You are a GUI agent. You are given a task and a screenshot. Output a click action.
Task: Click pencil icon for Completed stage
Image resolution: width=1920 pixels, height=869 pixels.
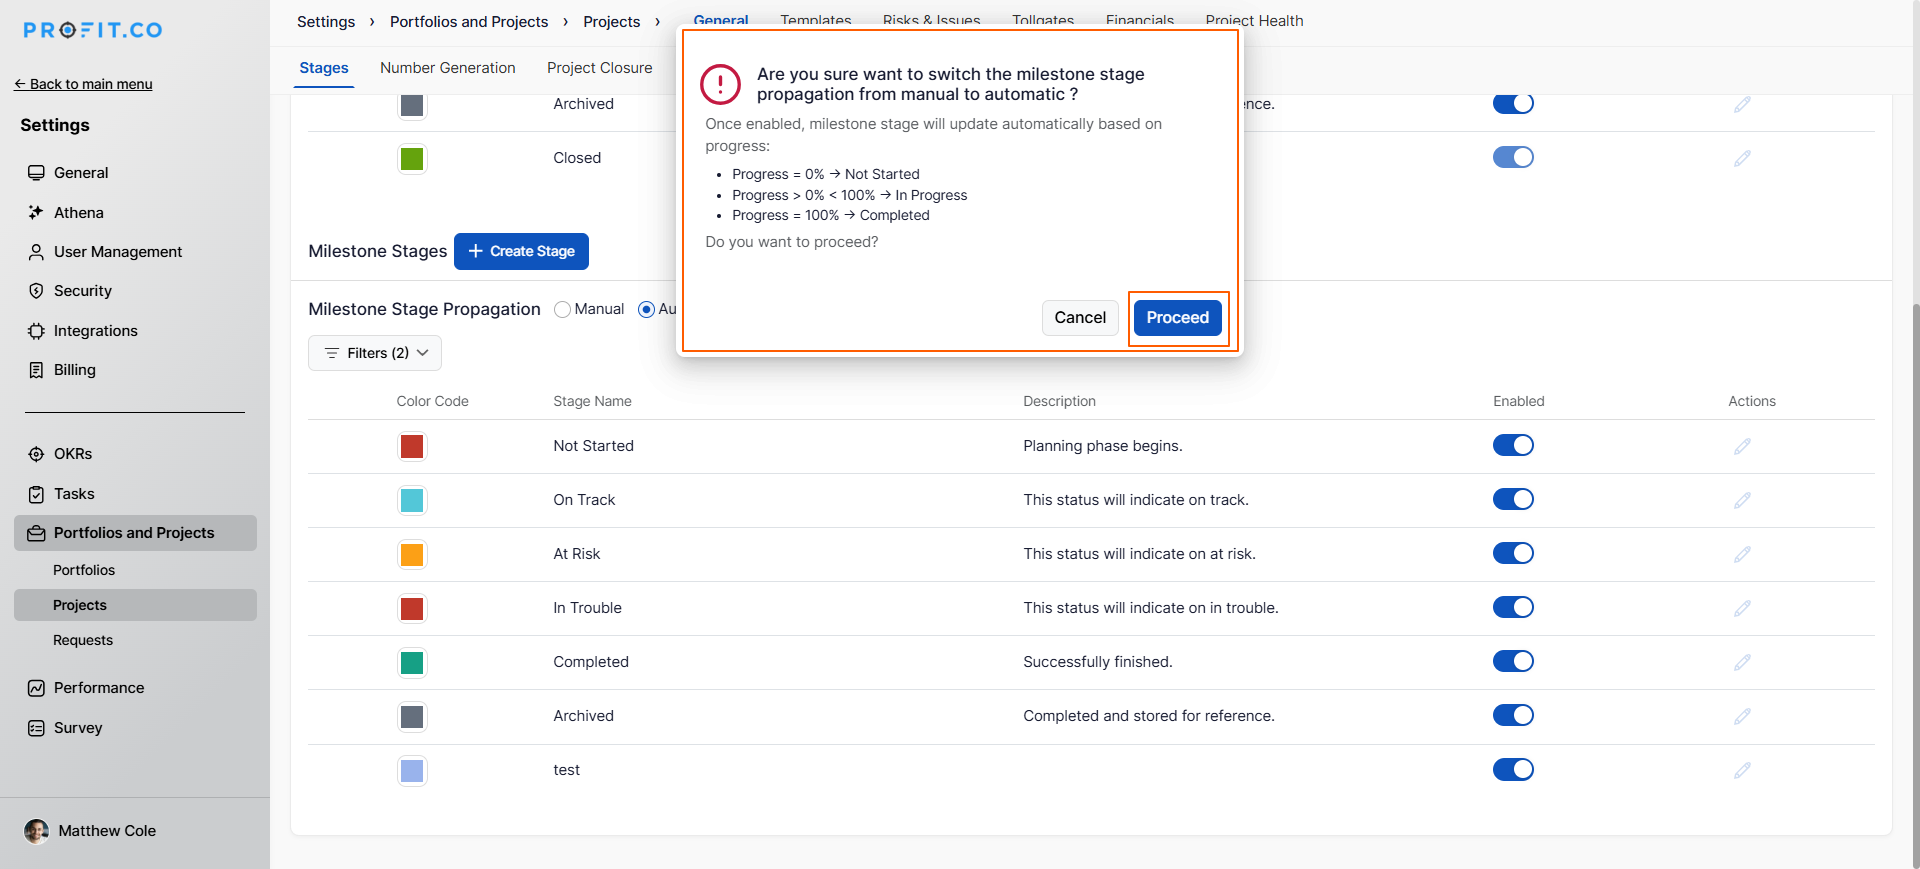[1742, 662]
